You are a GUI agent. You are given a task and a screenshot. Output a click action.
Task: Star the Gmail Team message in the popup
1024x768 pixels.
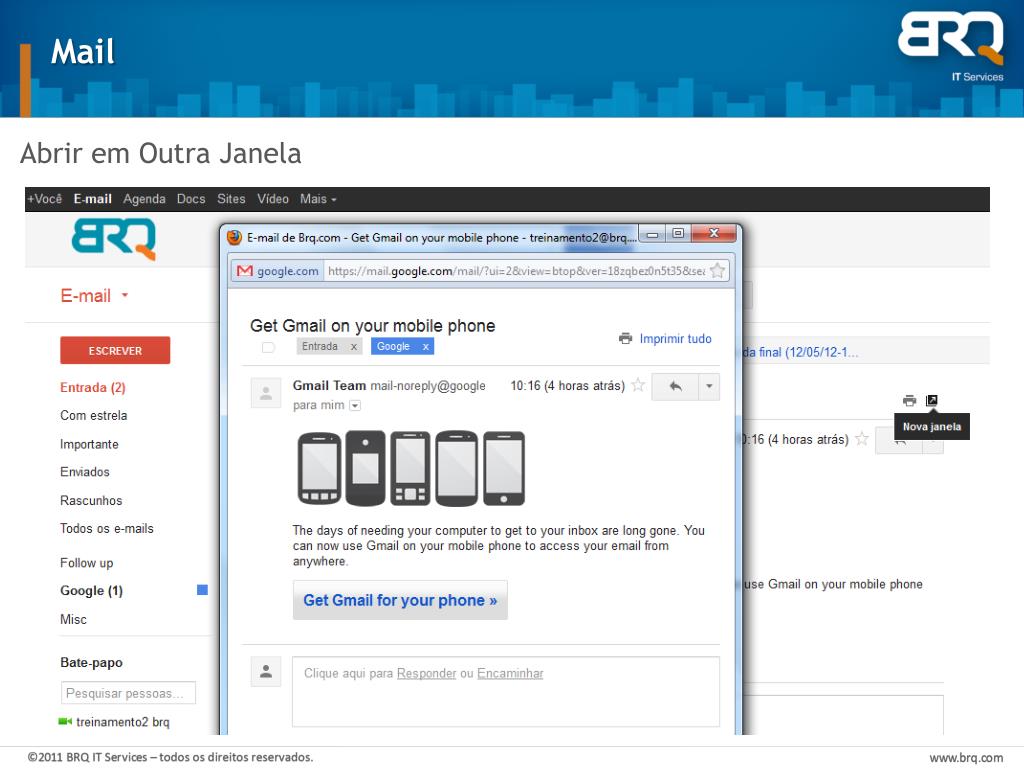(x=638, y=385)
